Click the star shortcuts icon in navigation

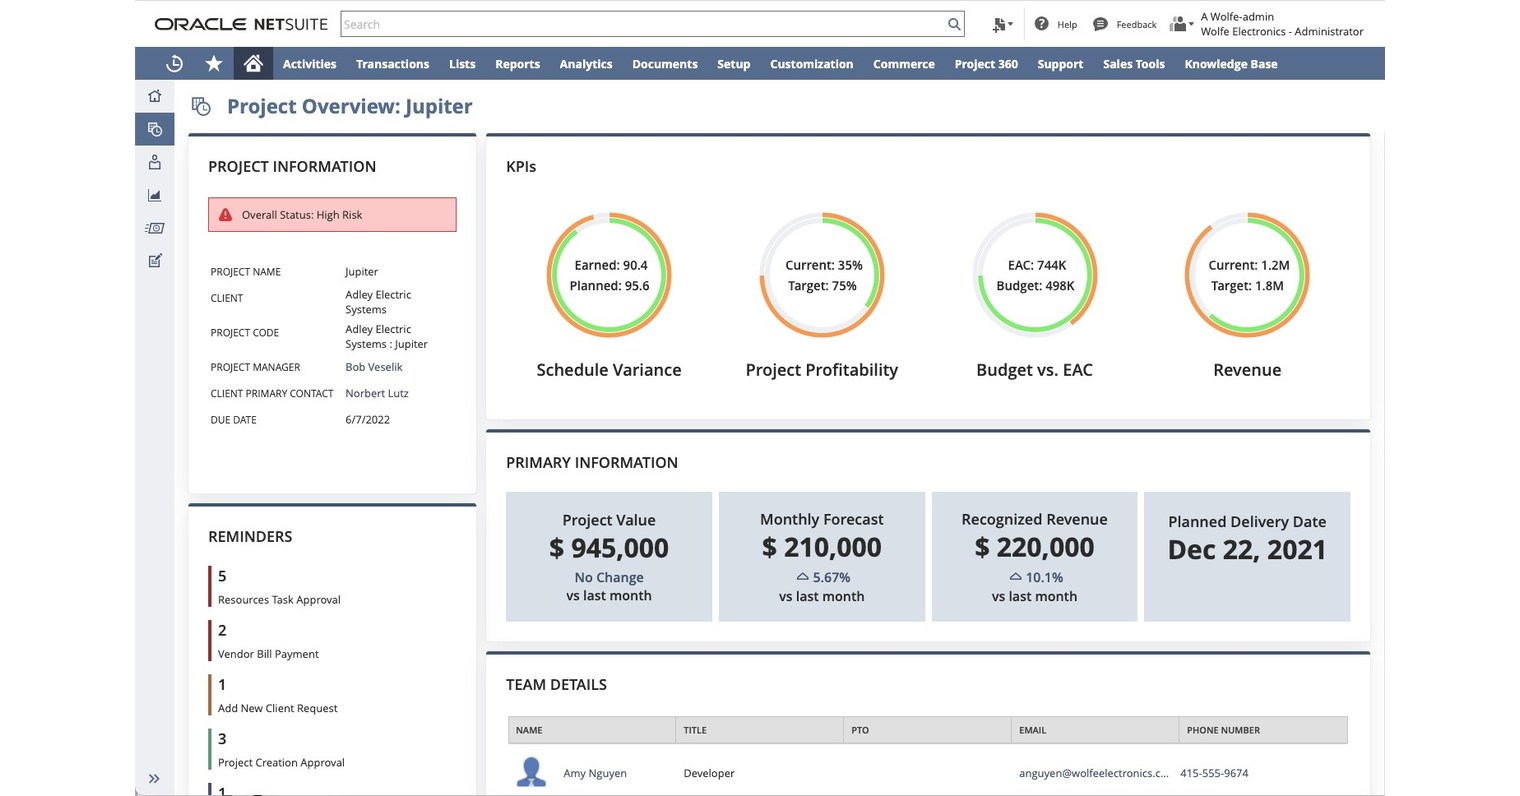tap(213, 63)
